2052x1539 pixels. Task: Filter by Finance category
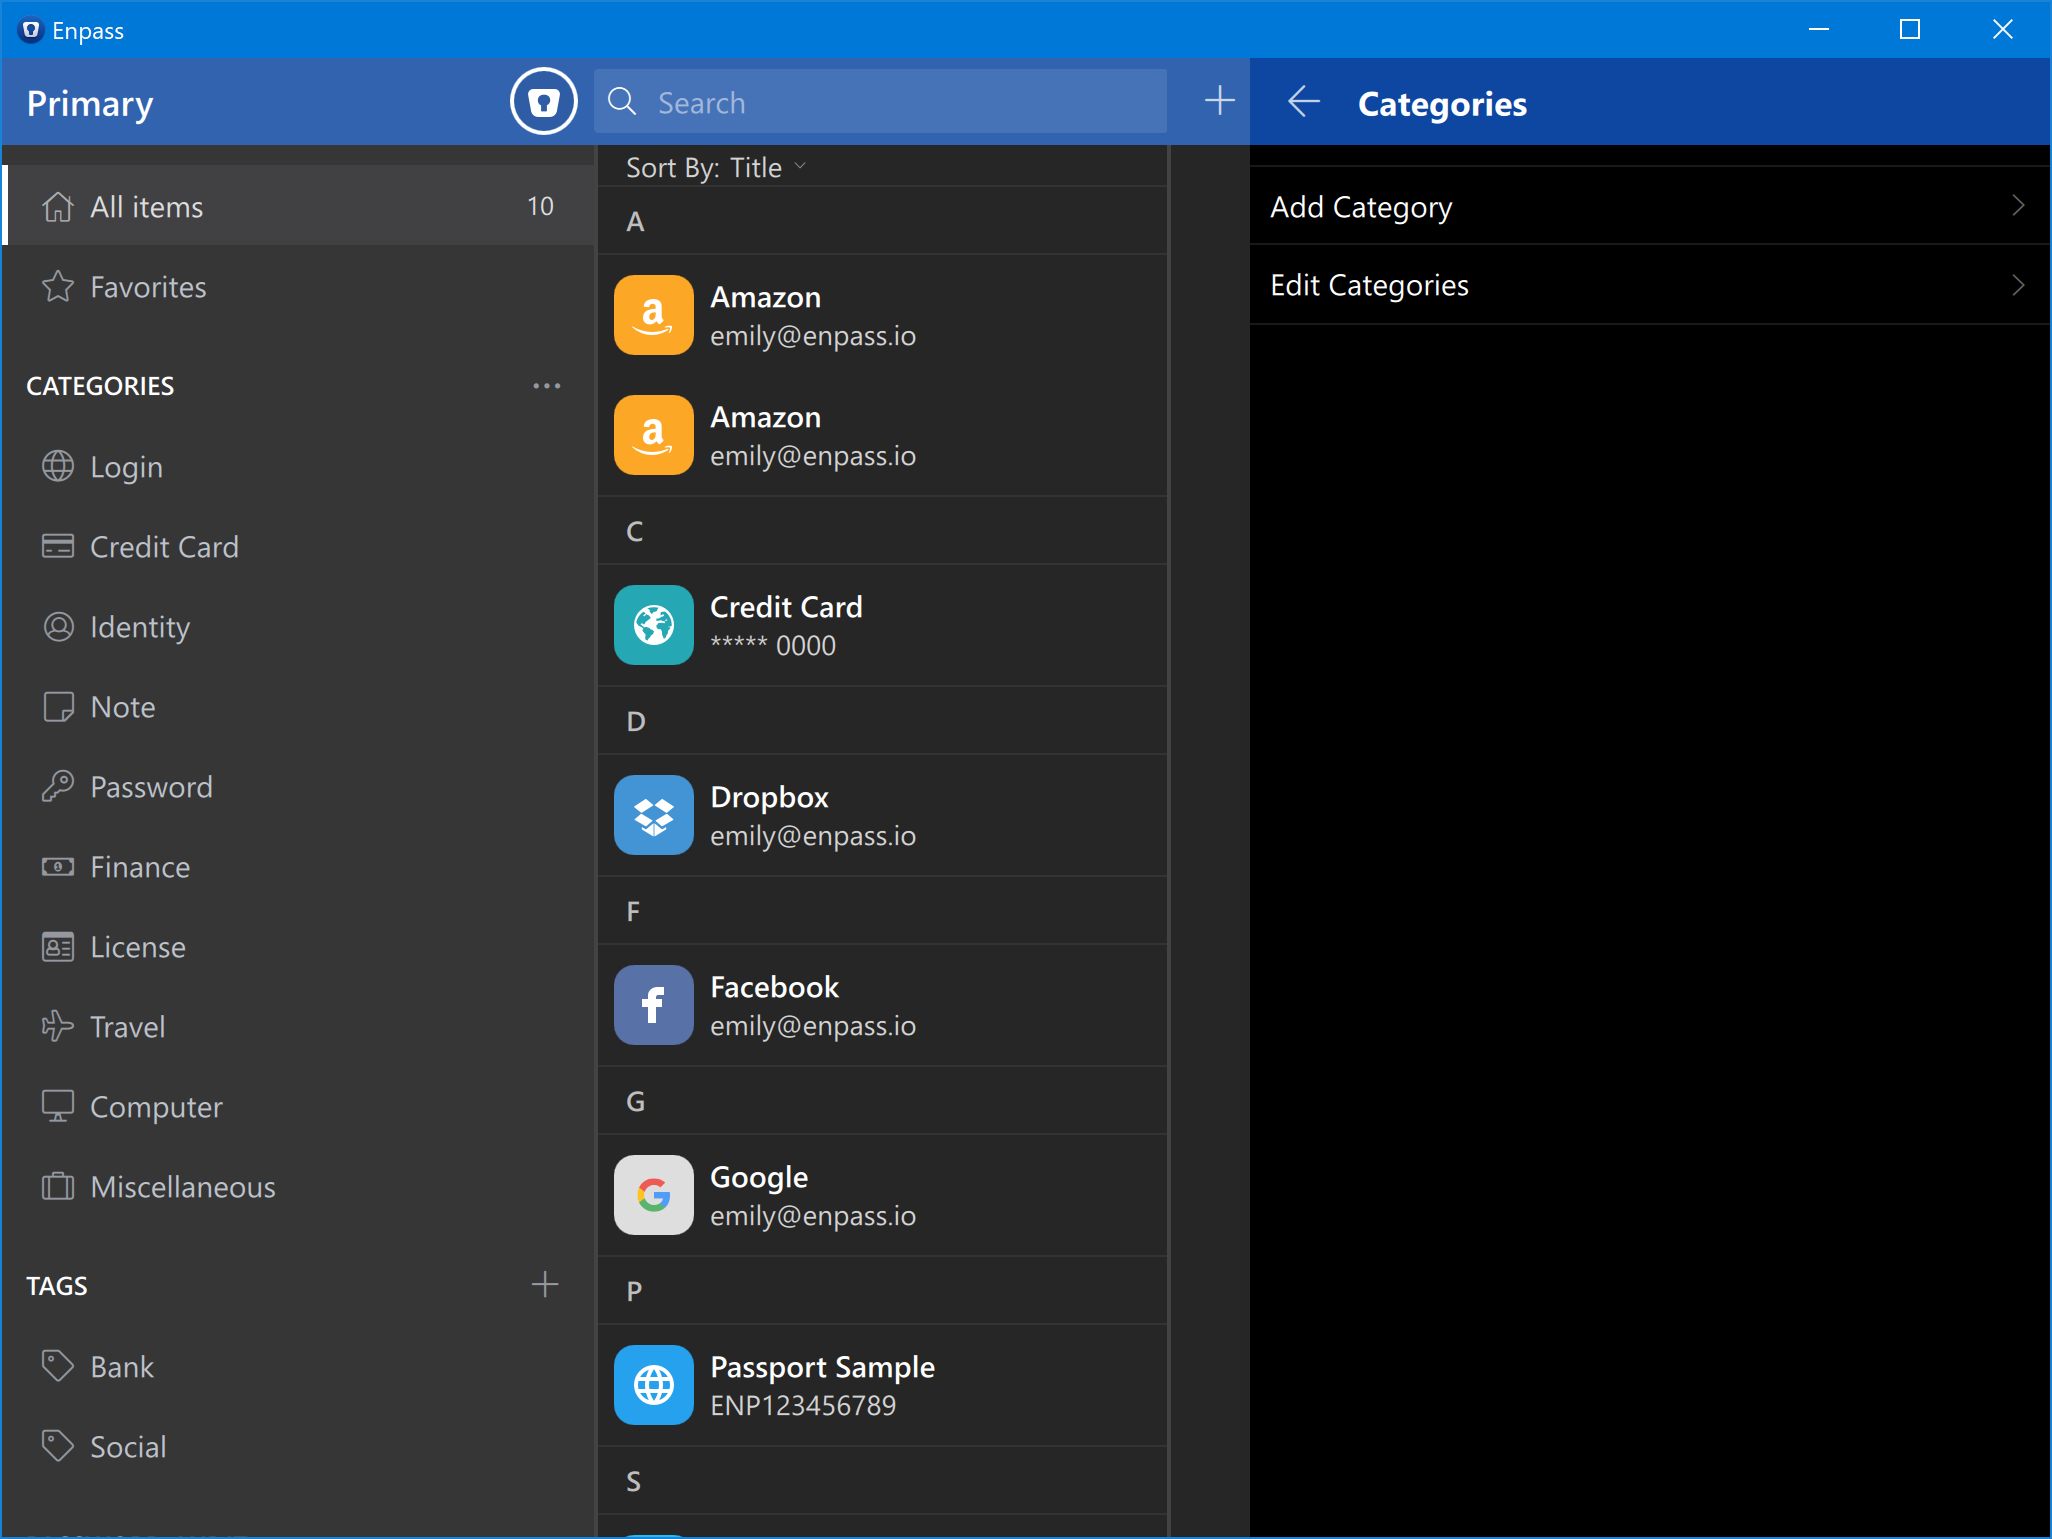299,867
